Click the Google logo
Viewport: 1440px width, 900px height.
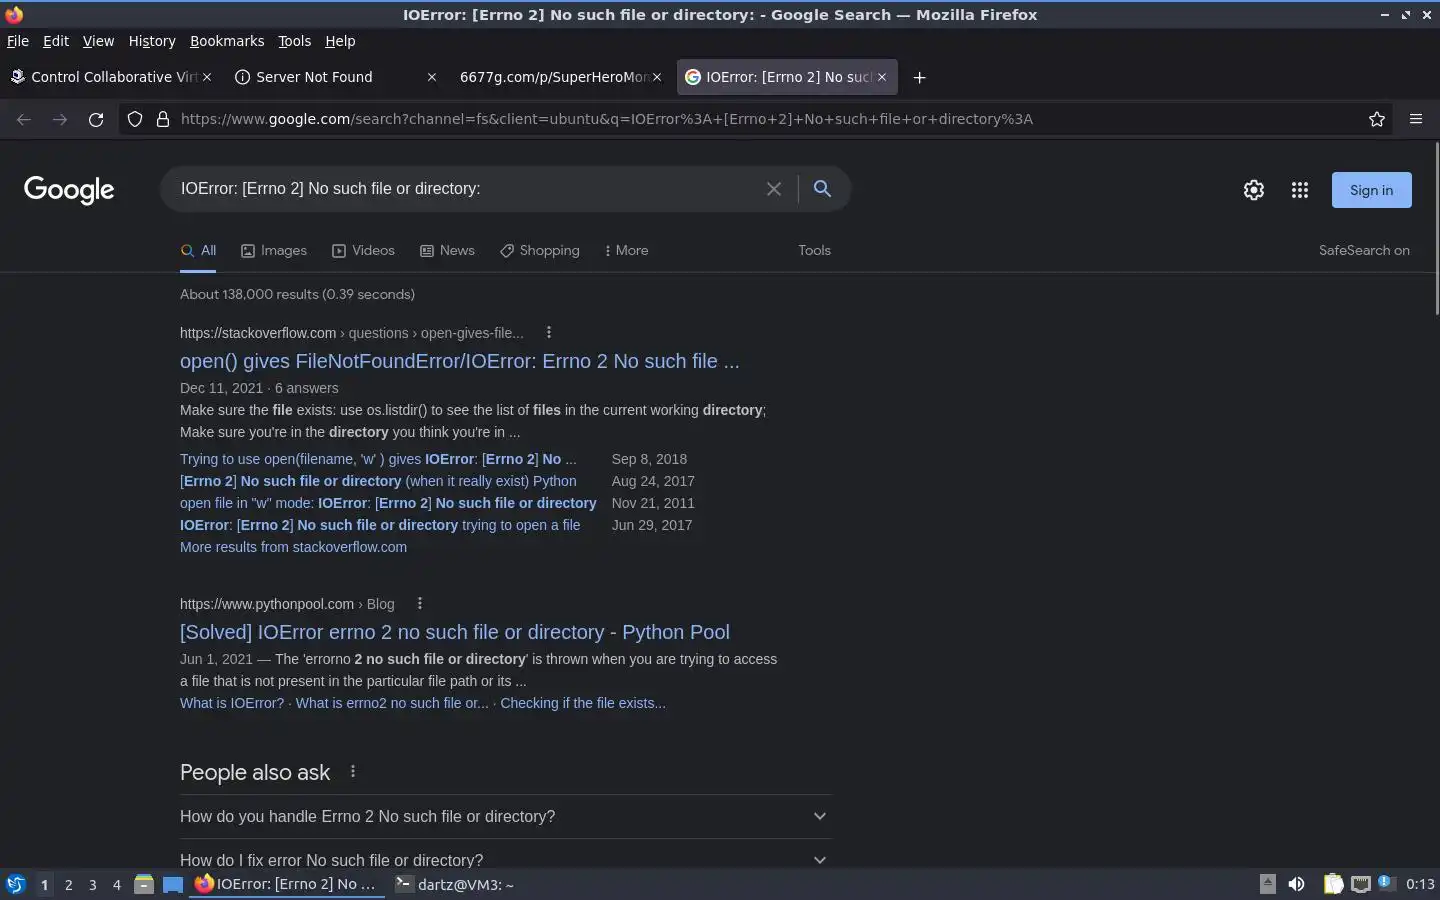click(x=69, y=190)
